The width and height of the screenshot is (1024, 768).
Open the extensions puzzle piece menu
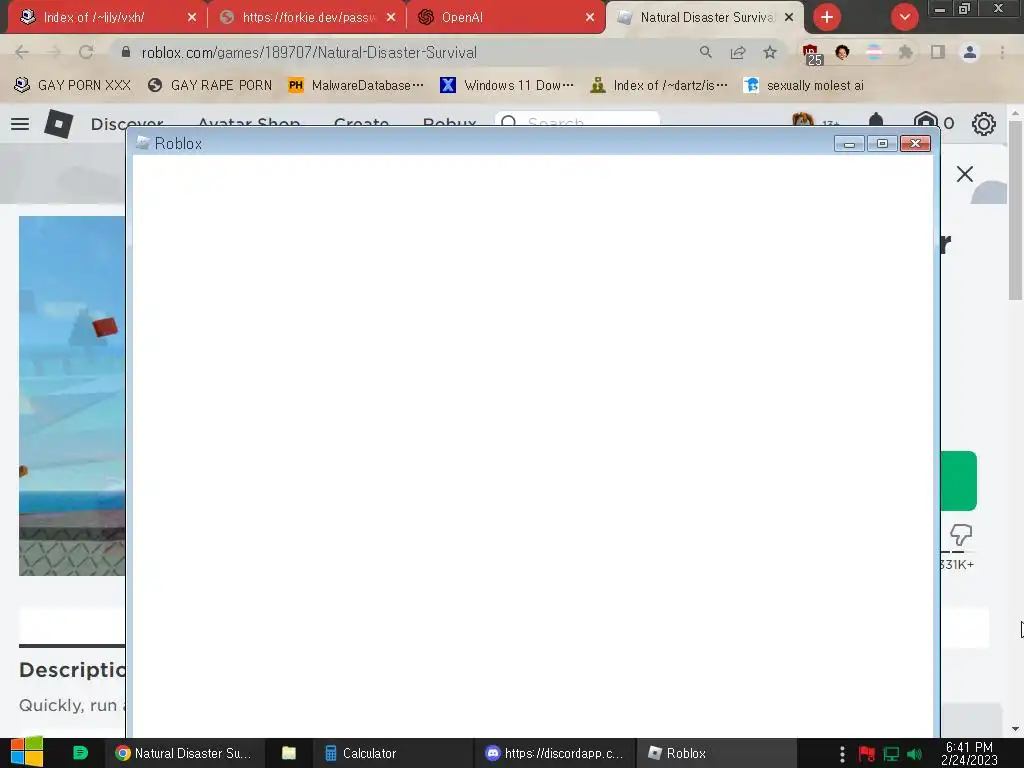(x=905, y=52)
